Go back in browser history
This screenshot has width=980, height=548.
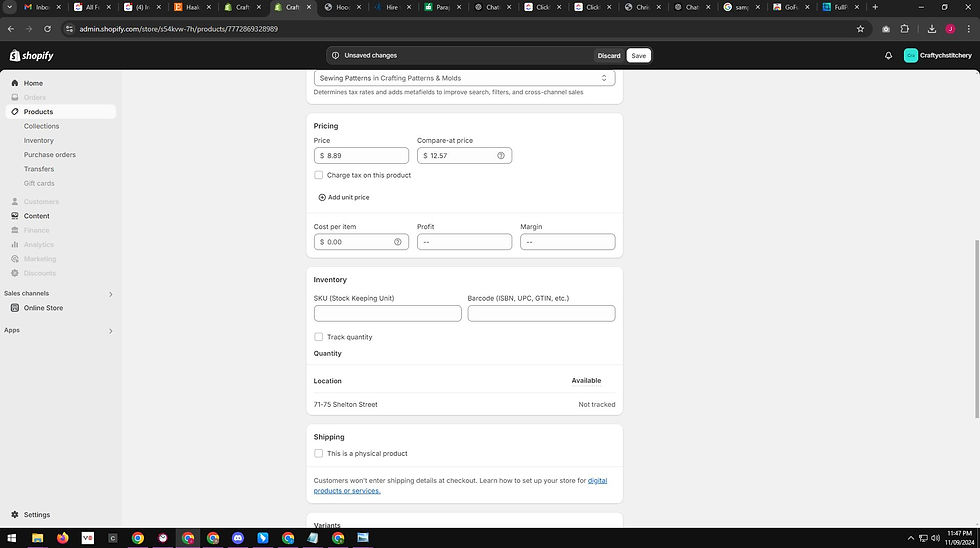pos(11,29)
